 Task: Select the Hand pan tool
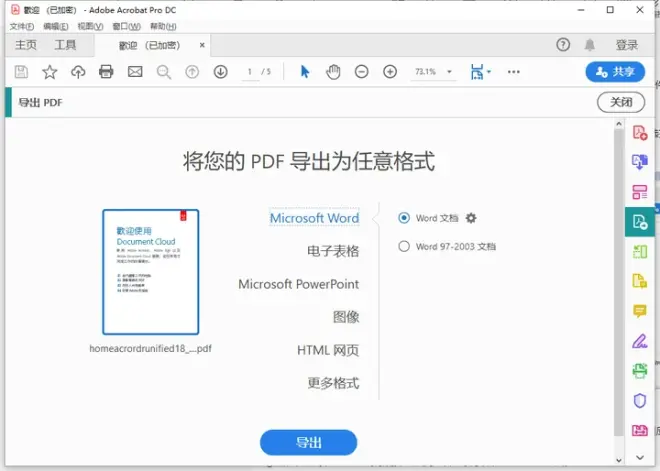click(x=333, y=72)
